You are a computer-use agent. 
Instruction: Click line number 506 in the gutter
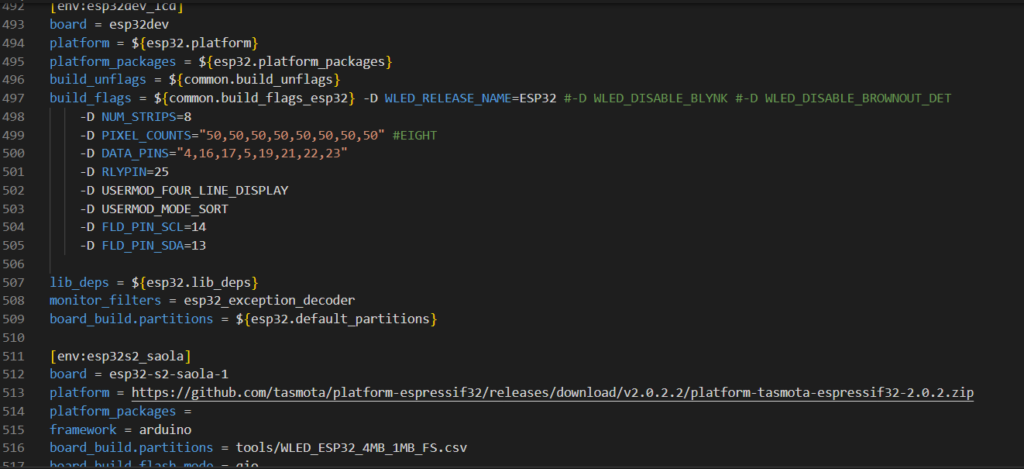tap(14, 264)
